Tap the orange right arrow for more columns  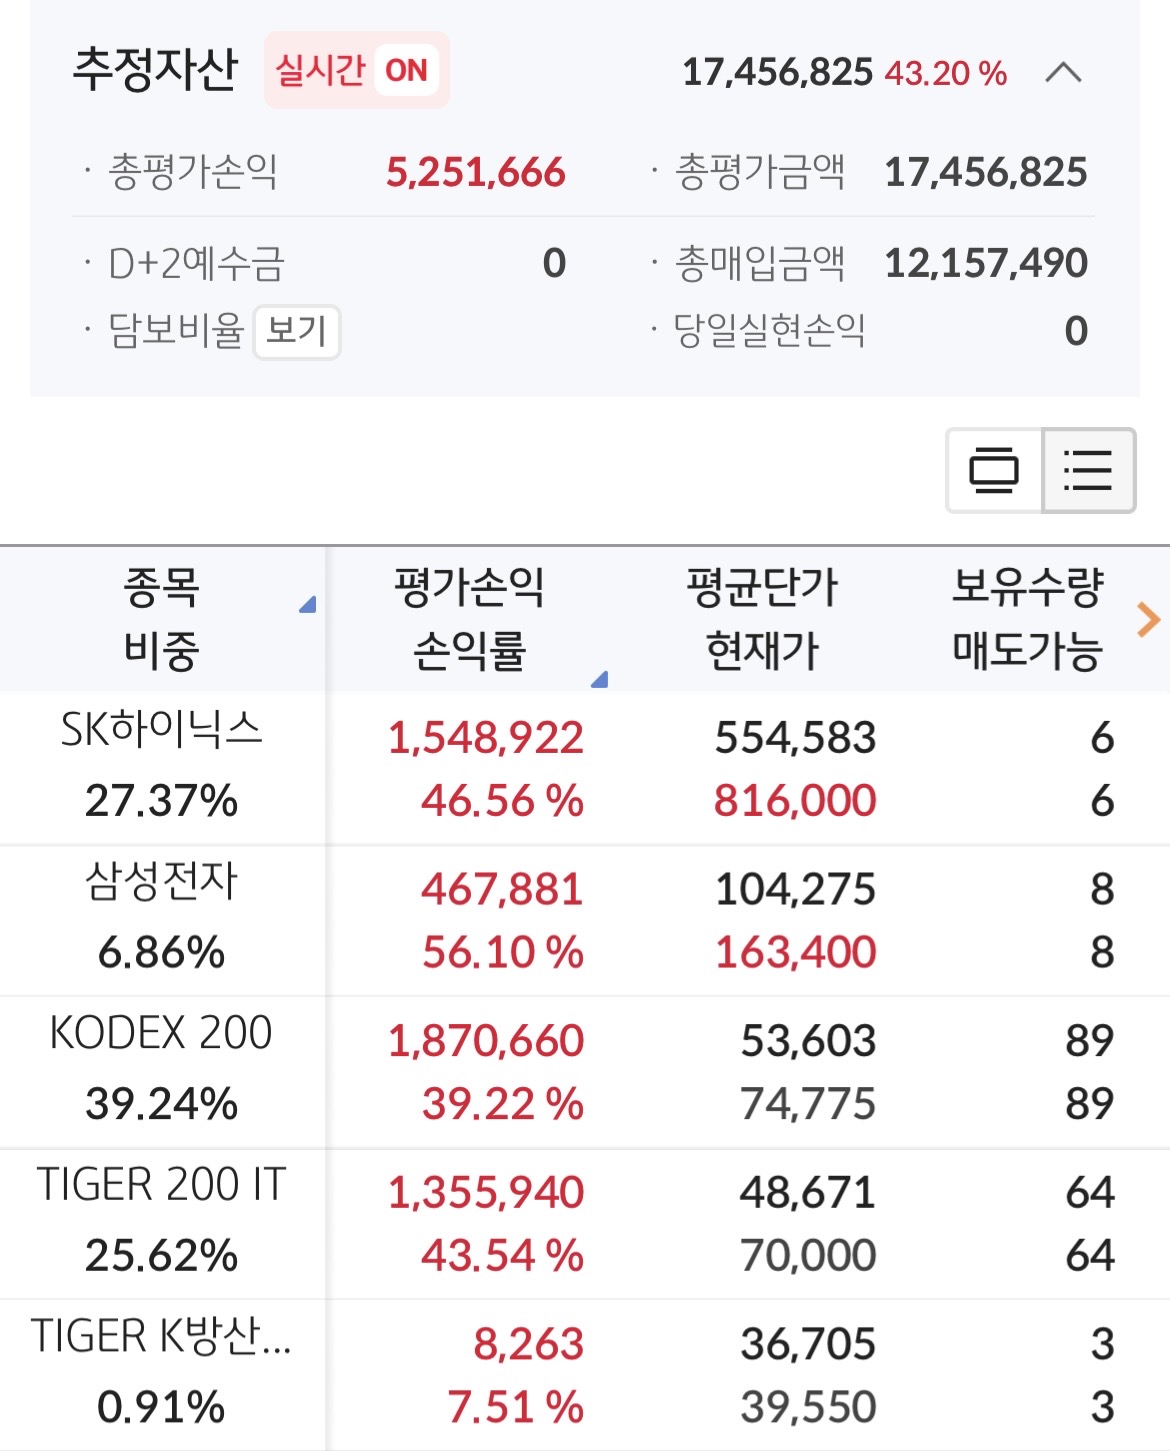point(1148,620)
